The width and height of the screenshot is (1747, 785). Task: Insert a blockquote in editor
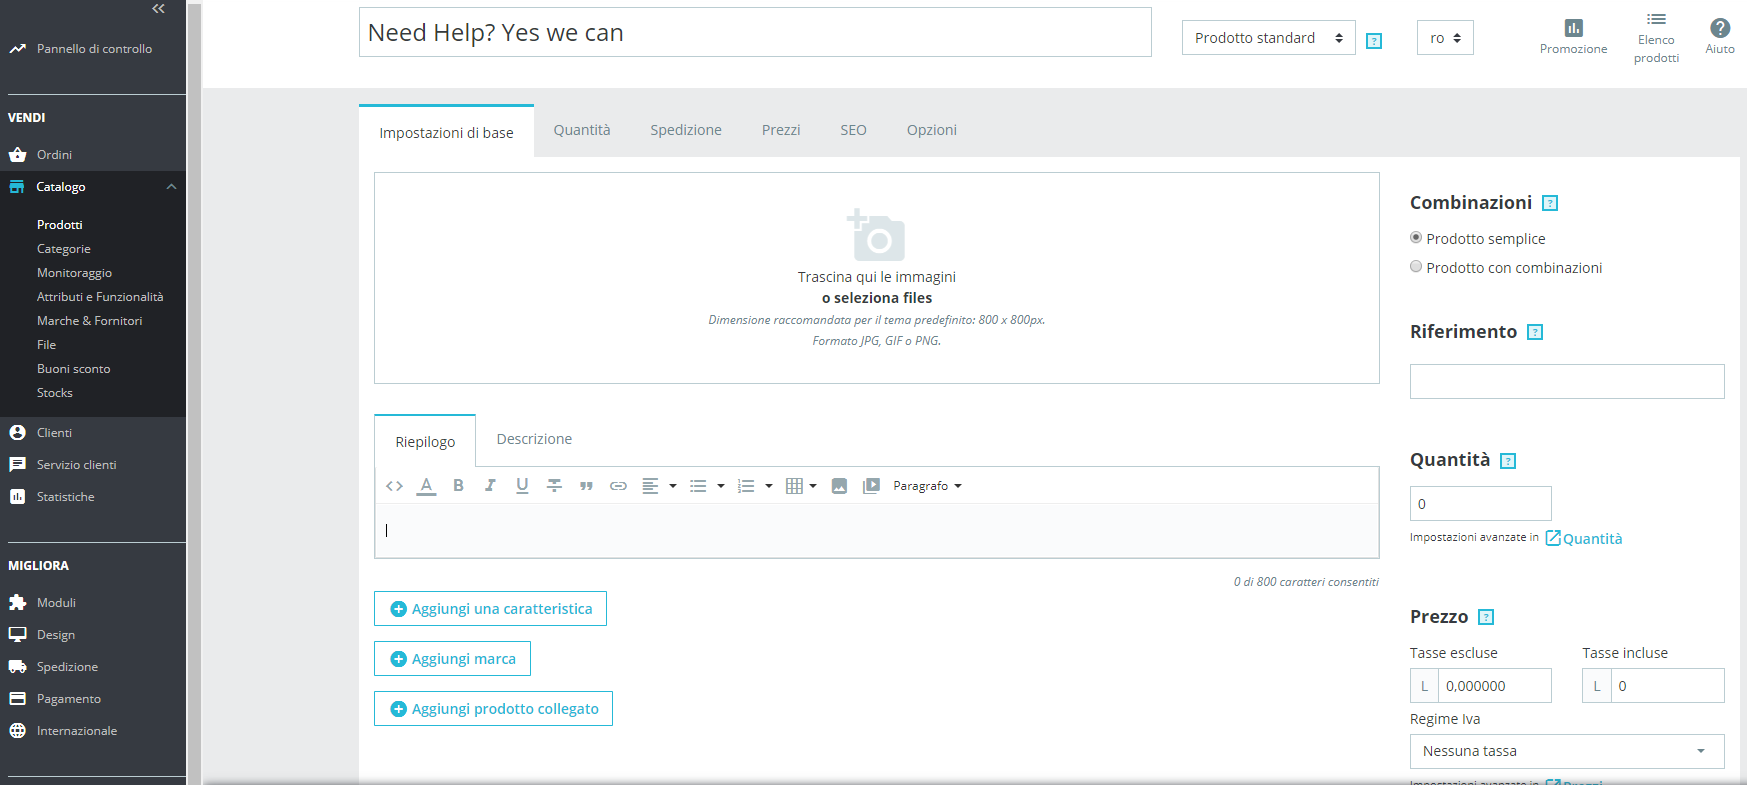point(586,486)
